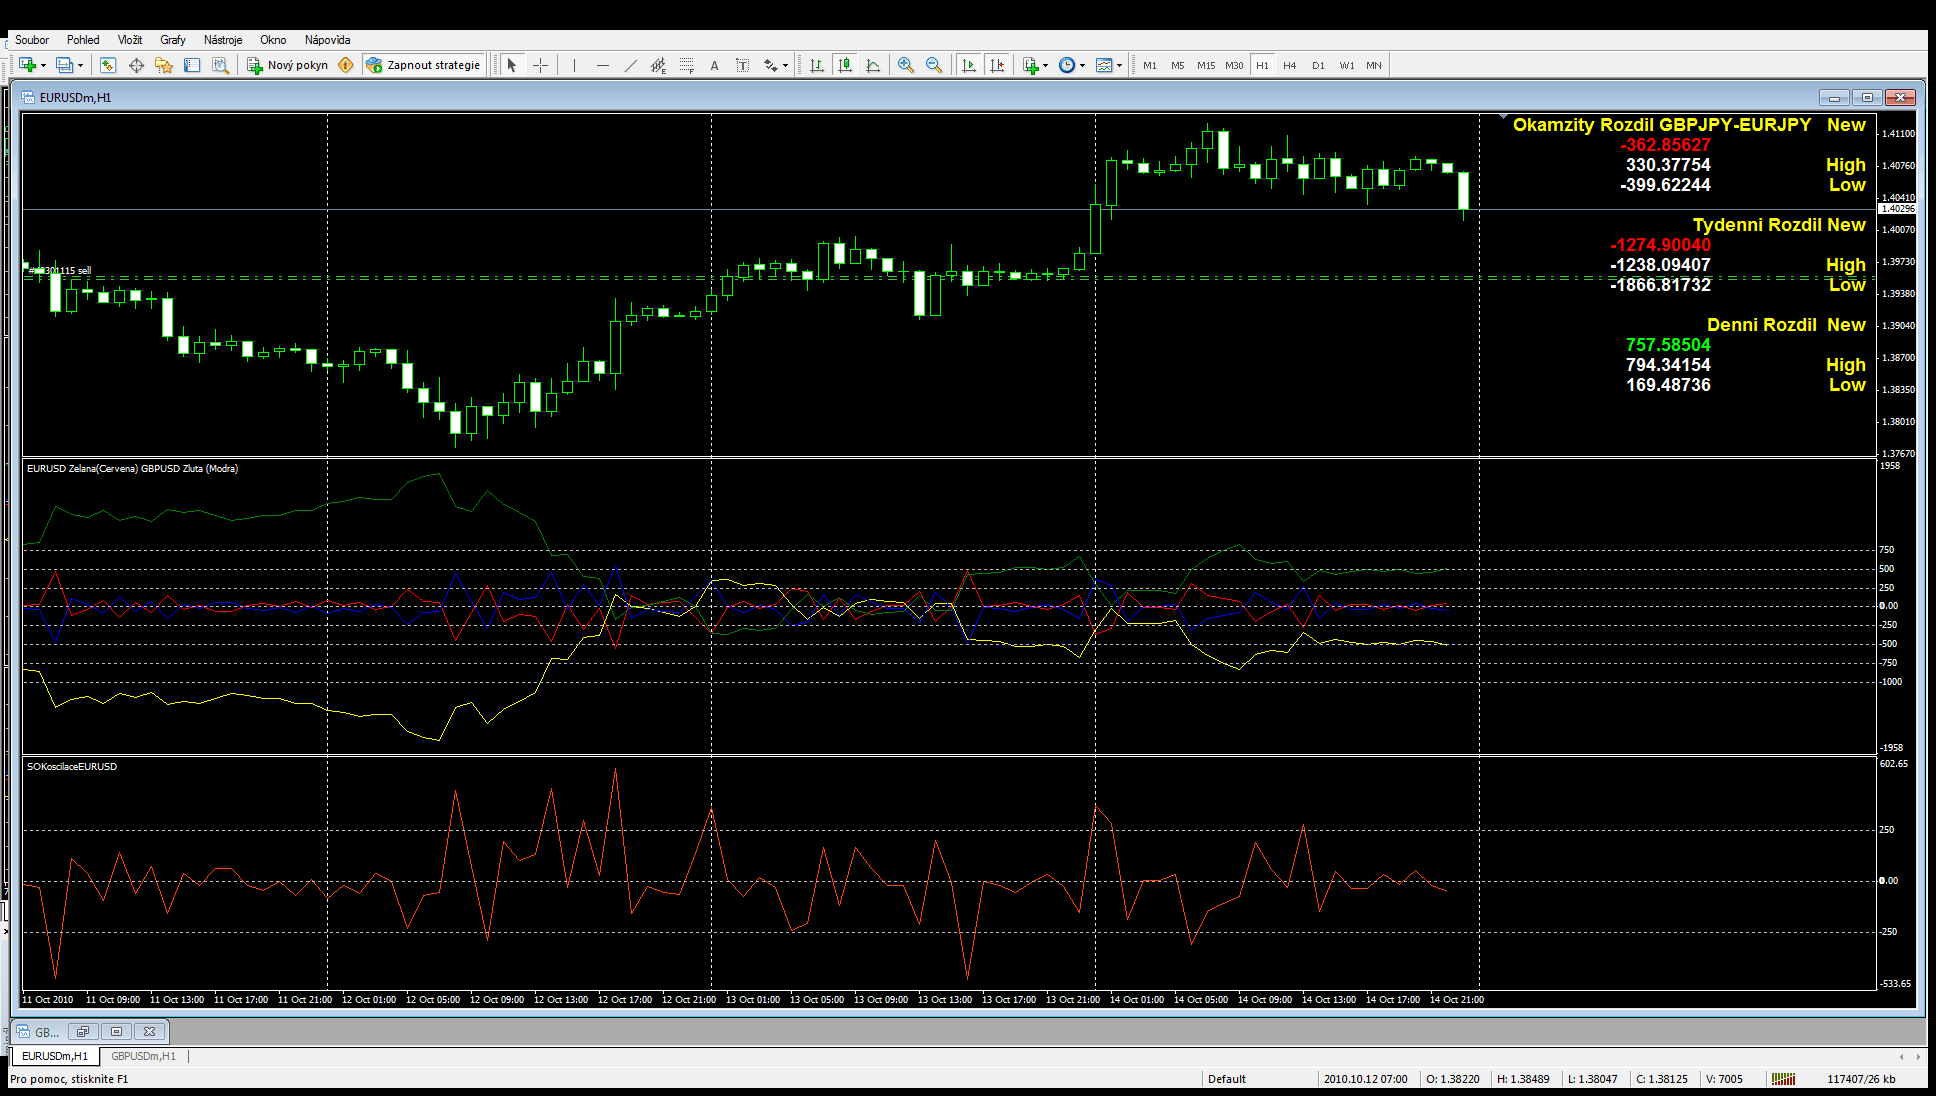Image resolution: width=1936 pixels, height=1096 pixels.
Task: Toggle the chart shift button
Action: tap(996, 65)
